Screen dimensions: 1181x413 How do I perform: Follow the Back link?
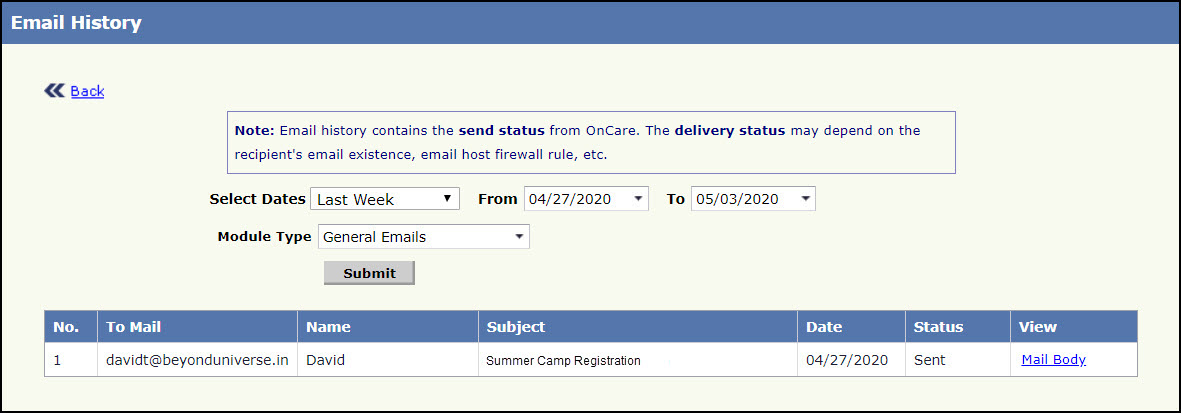[x=87, y=91]
